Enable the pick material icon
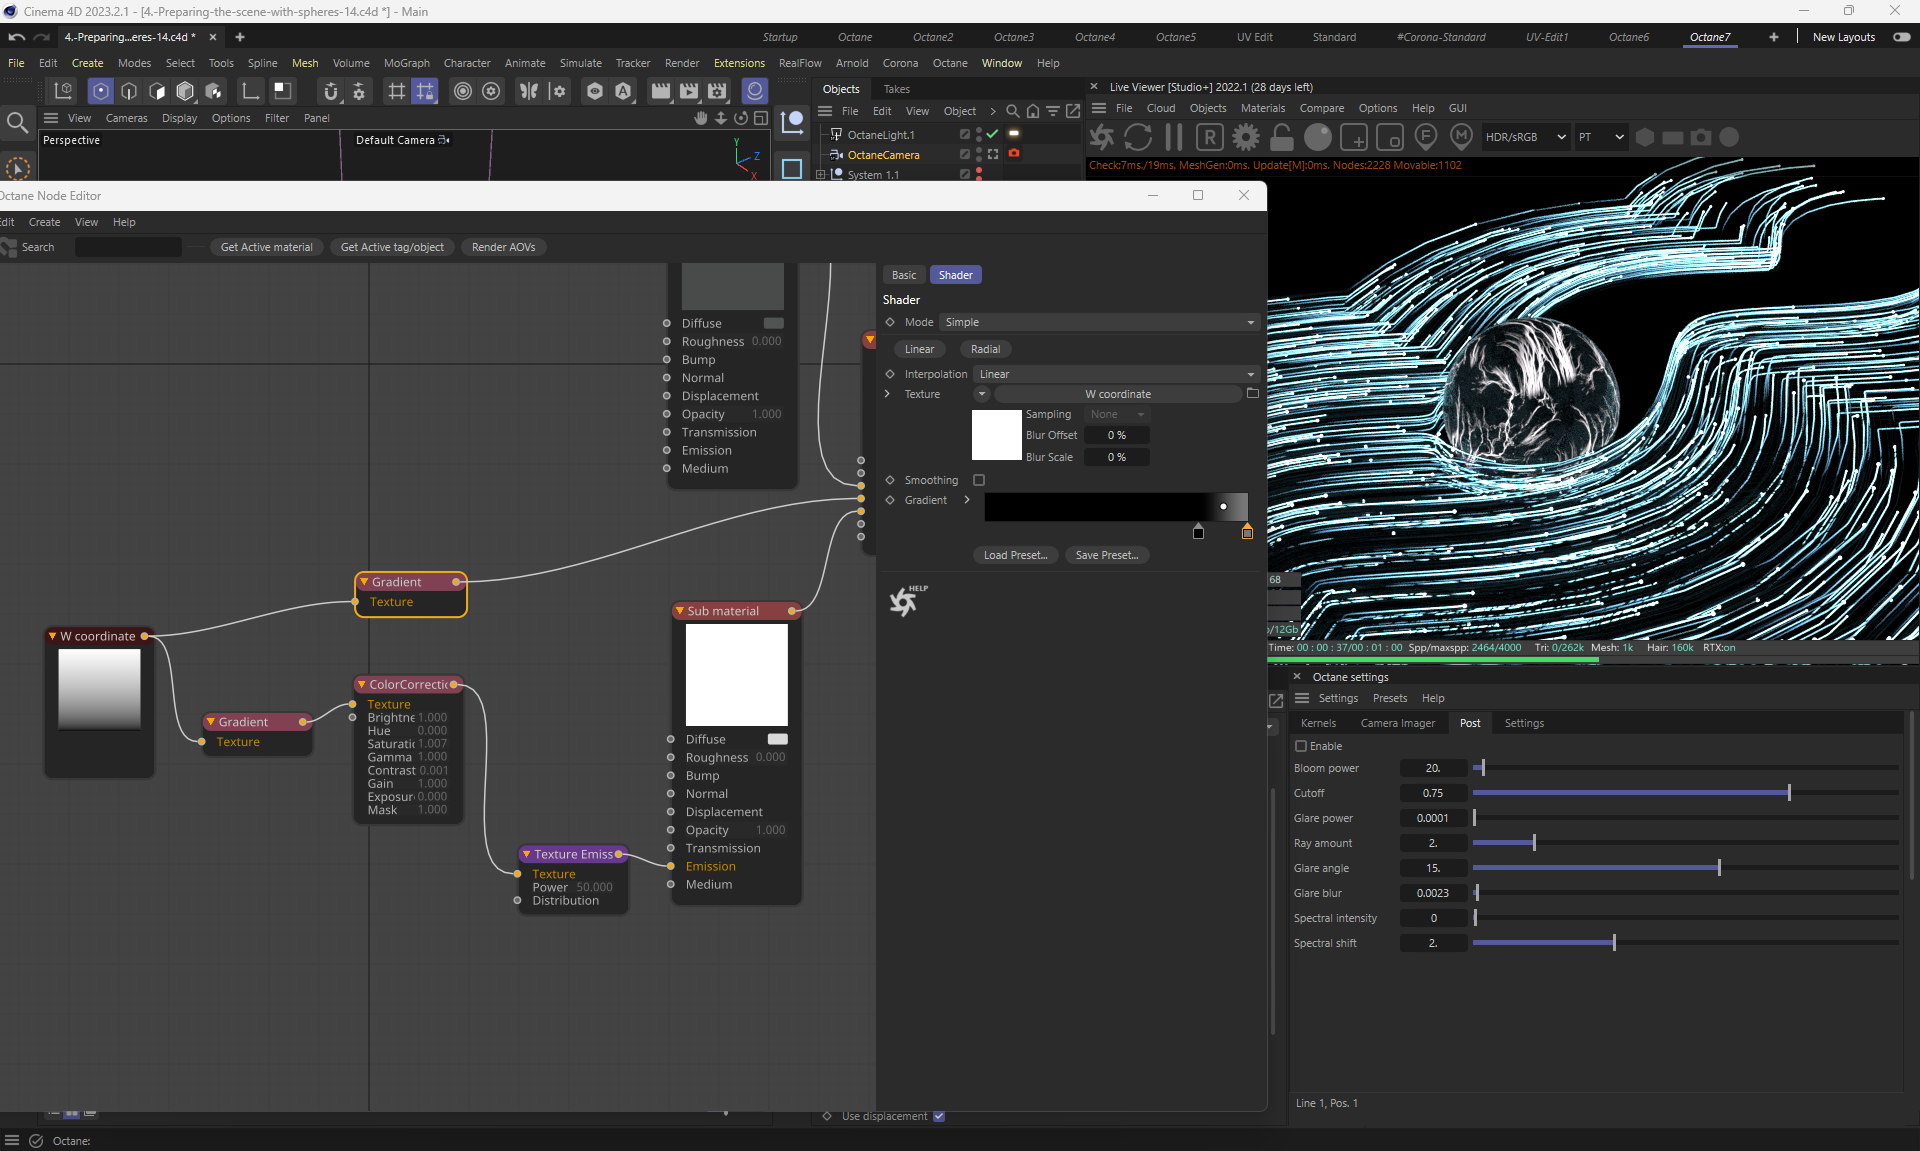This screenshot has height=1151, width=1920. (1461, 137)
